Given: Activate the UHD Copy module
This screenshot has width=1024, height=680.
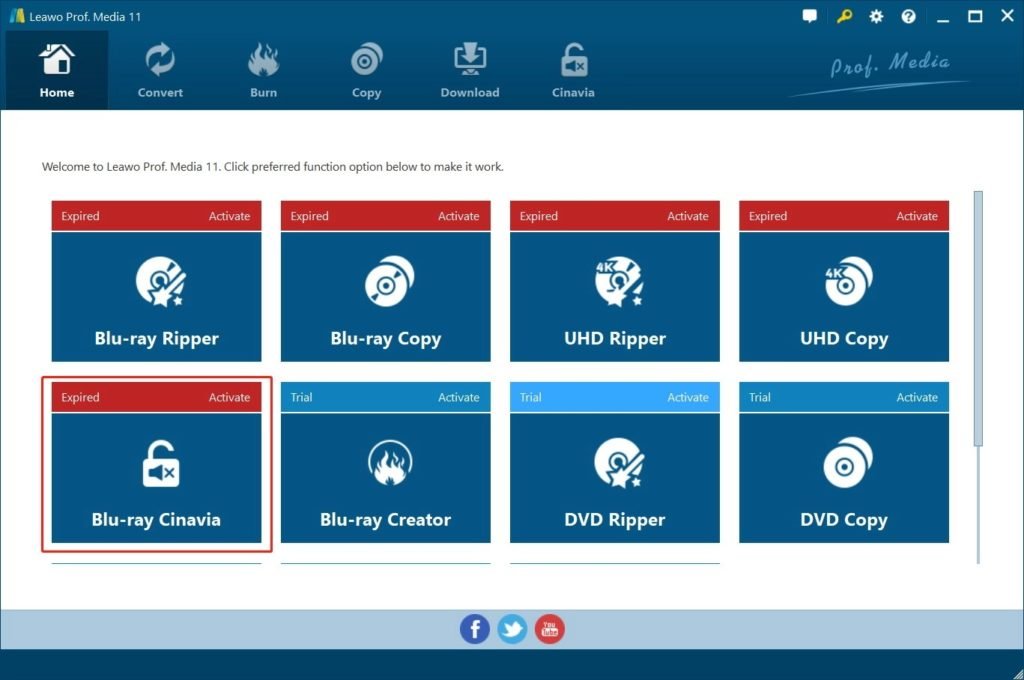Looking at the screenshot, I should pyautogui.click(x=917, y=216).
